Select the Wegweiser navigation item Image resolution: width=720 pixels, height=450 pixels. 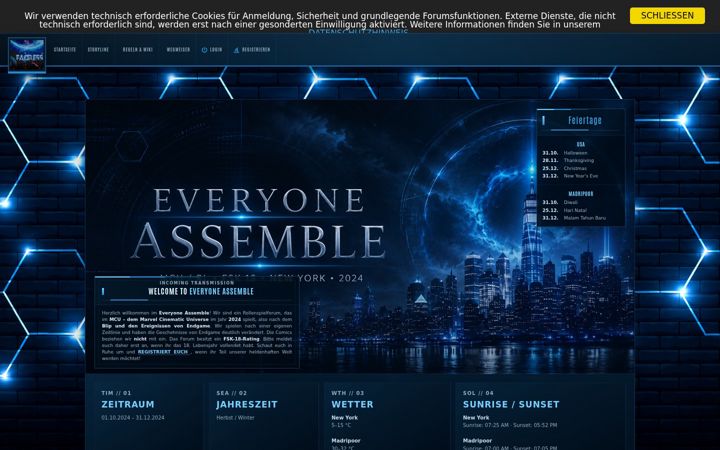click(x=178, y=50)
